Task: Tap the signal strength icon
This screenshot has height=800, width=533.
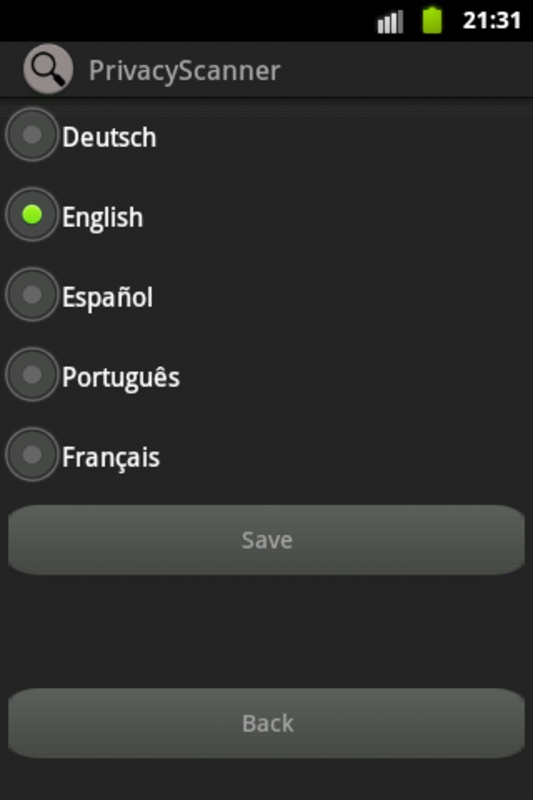Action: pyautogui.click(x=390, y=22)
